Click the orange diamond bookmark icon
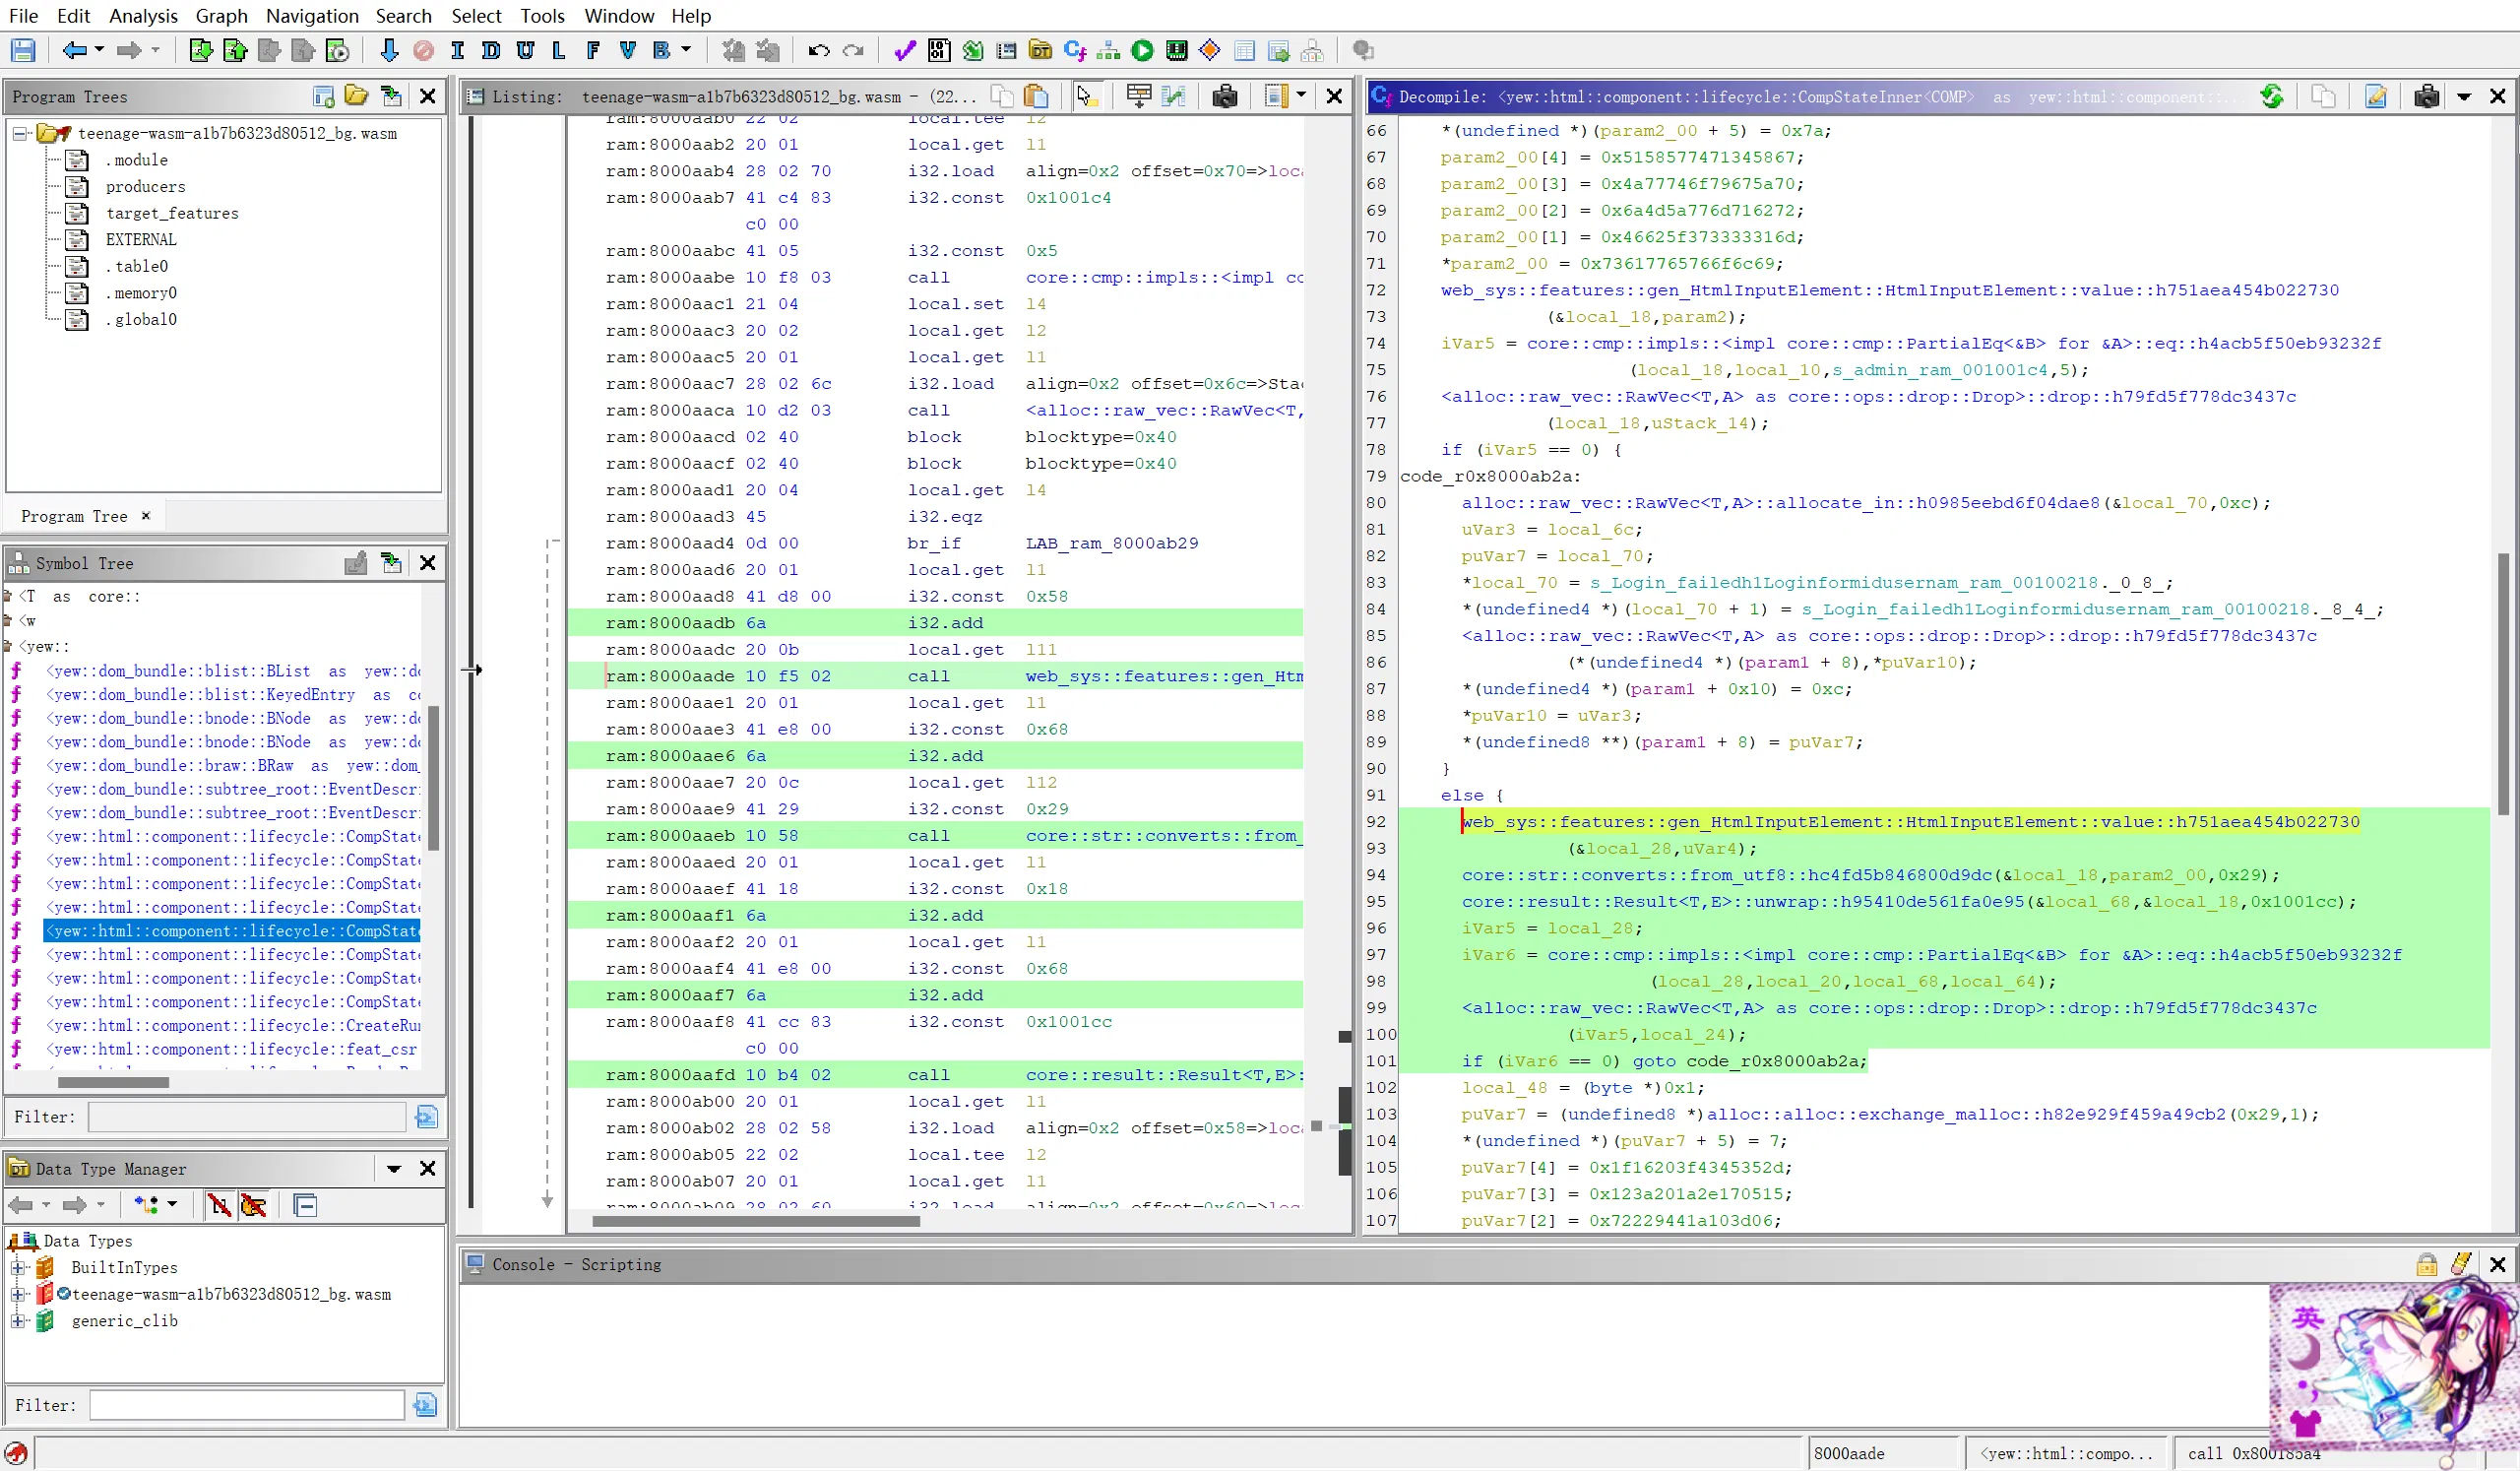Image resolution: width=2520 pixels, height=1471 pixels. [1210, 50]
